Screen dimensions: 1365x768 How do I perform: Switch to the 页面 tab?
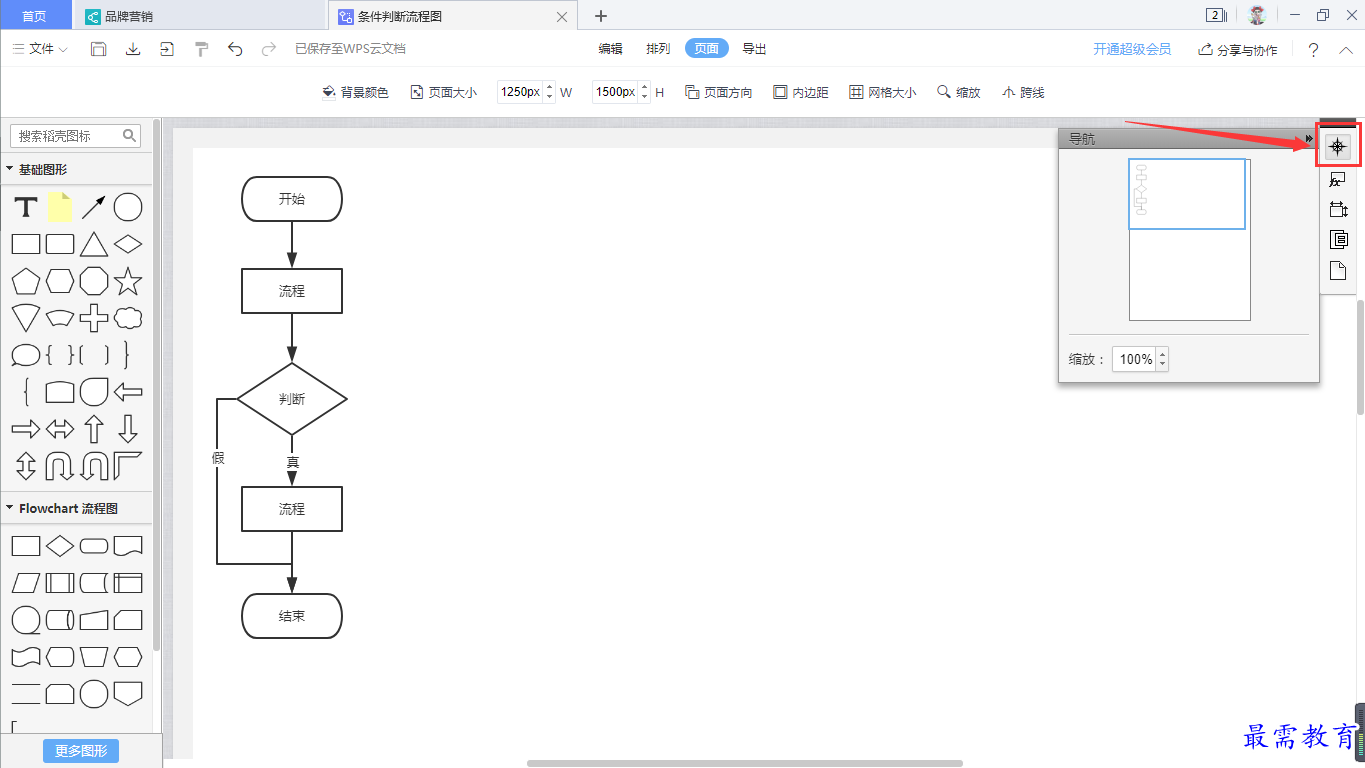click(707, 49)
